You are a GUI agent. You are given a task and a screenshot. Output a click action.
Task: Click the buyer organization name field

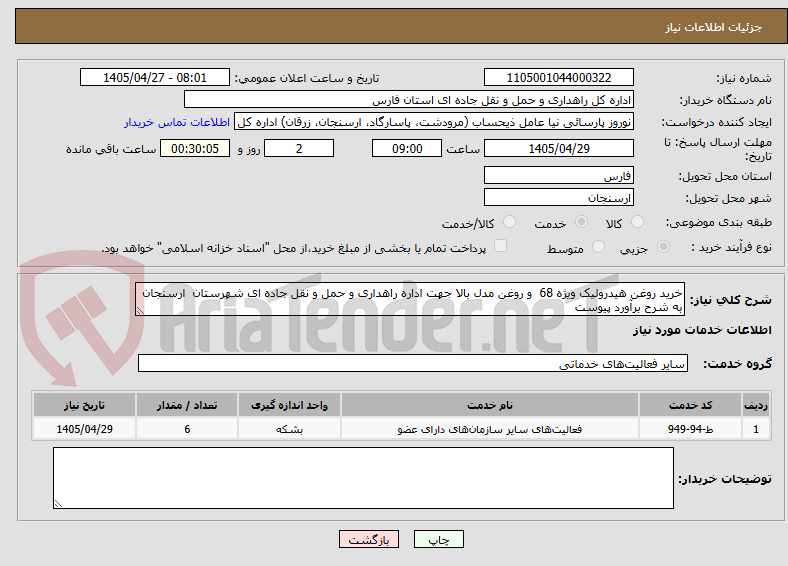click(x=409, y=100)
